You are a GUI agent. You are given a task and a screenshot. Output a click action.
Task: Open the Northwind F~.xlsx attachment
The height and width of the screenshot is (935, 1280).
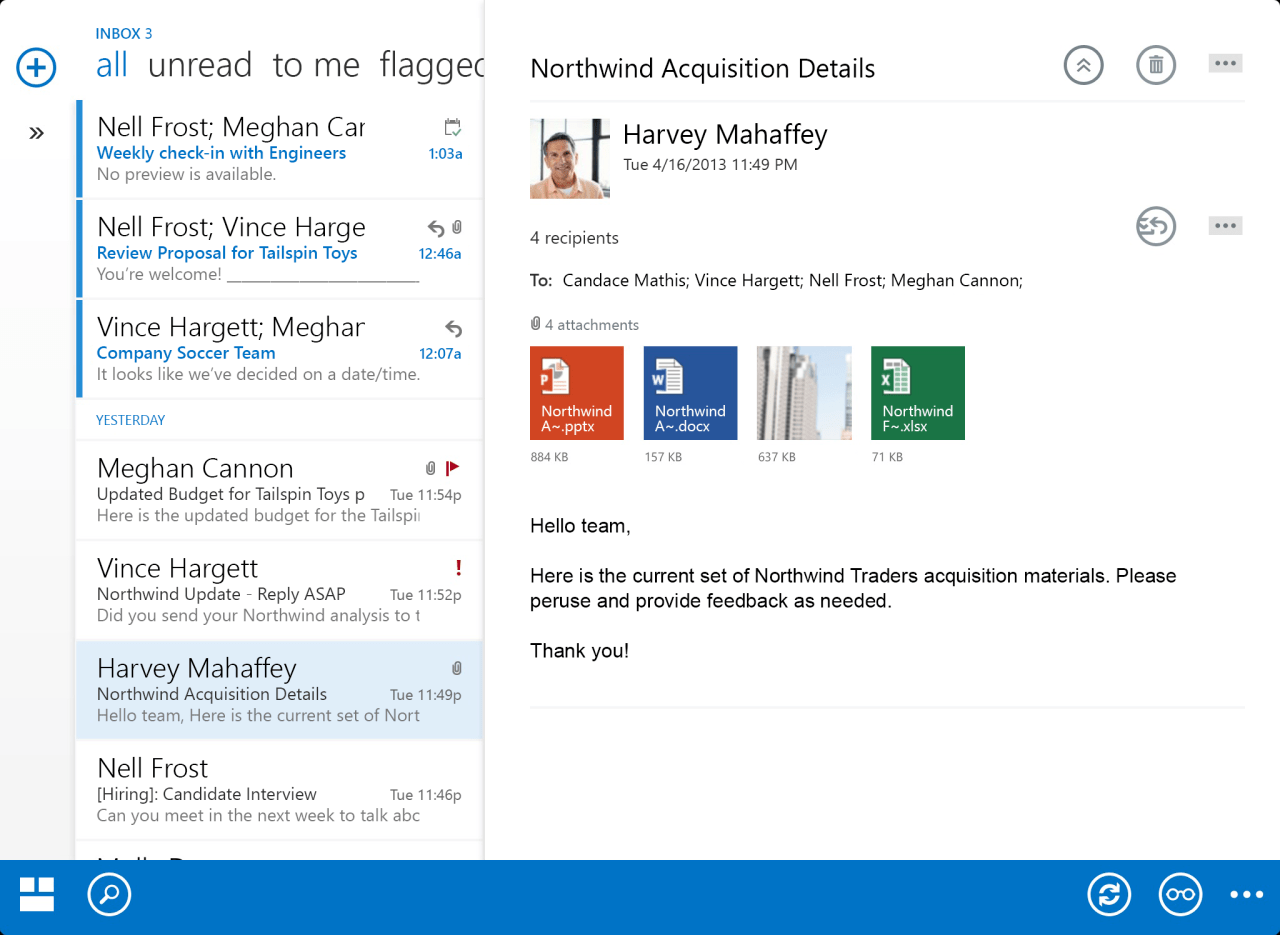click(x=917, y=393)
